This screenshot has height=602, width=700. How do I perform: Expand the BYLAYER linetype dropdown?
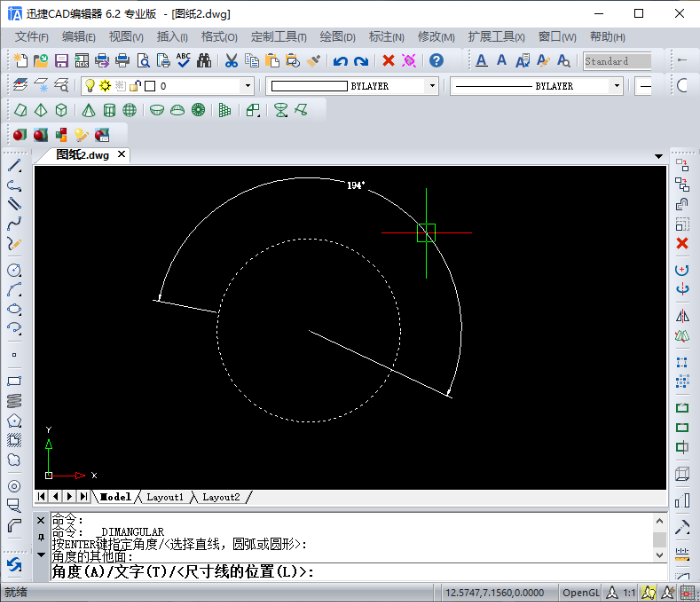[x=617, y=86]
